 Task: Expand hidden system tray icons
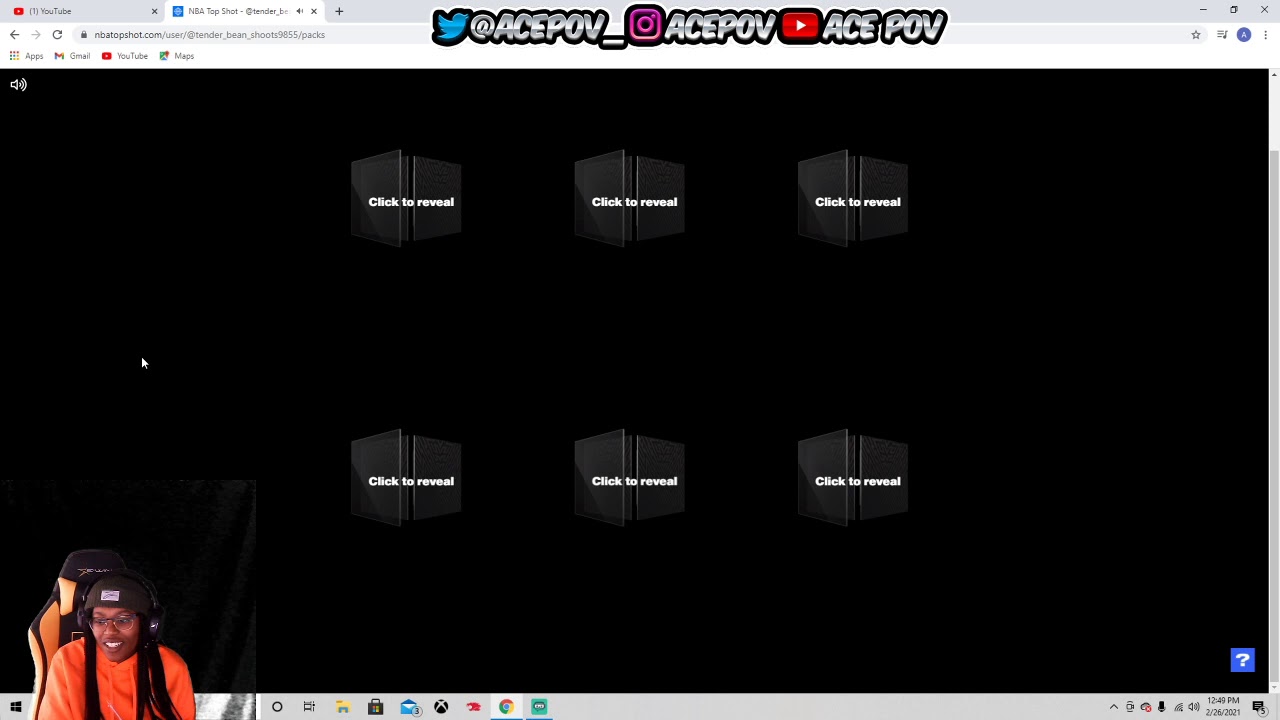tap(1114, 707)
